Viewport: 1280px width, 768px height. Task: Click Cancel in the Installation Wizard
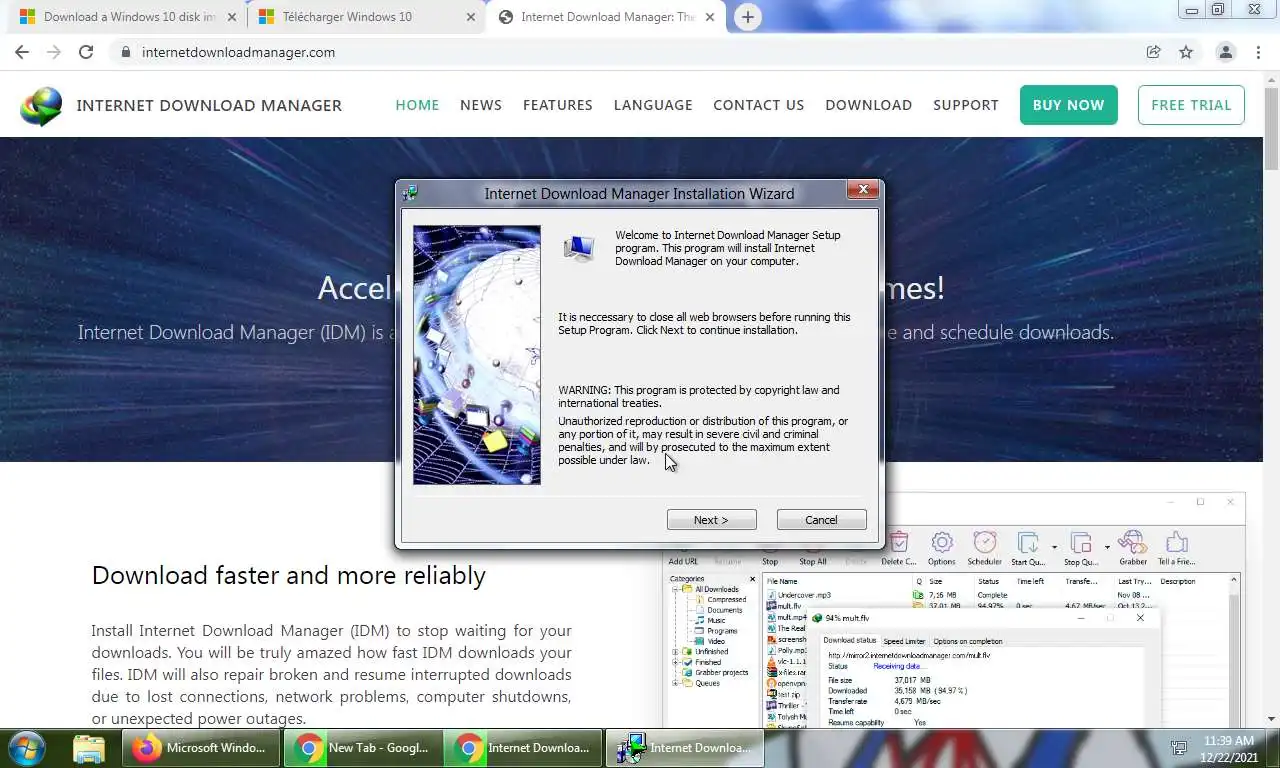click(821, 520)
